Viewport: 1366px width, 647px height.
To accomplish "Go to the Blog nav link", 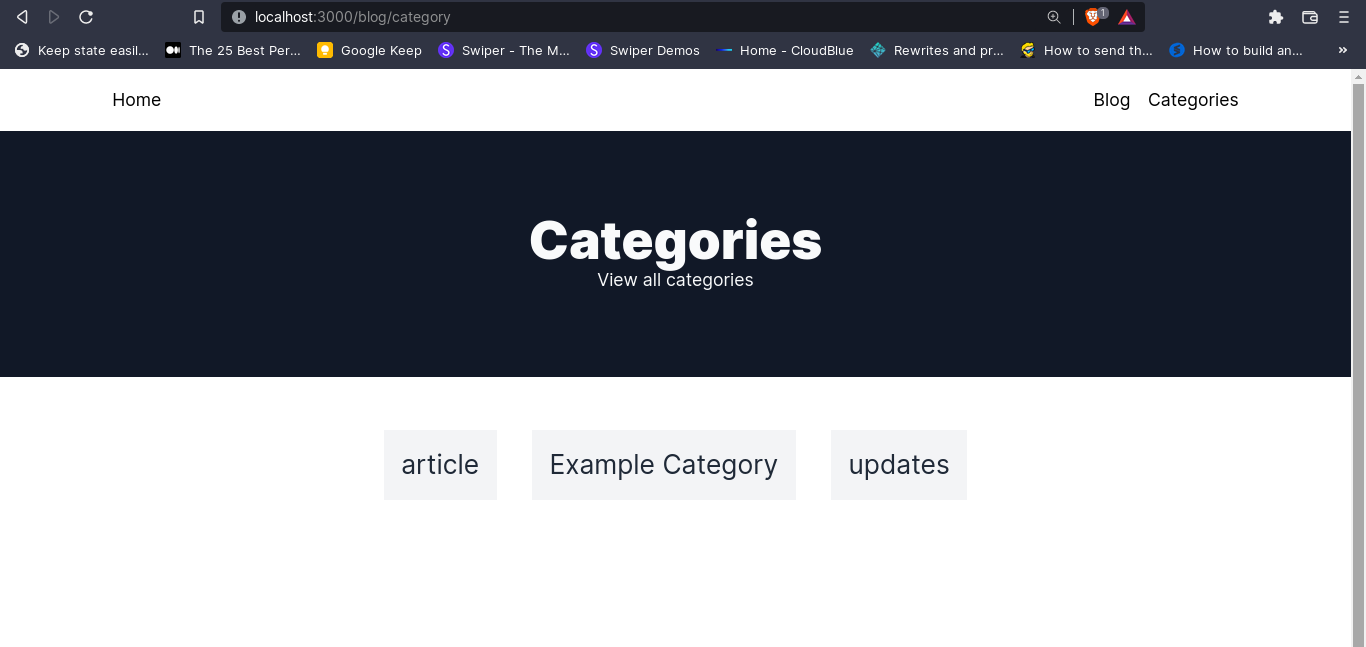I will click(x=1111, y=100).
